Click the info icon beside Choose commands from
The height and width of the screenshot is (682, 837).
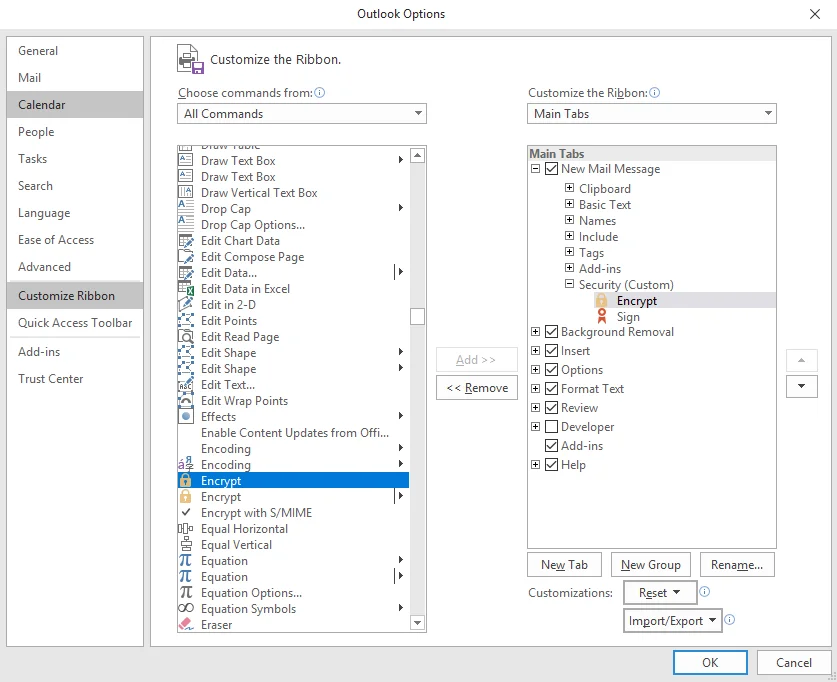[319, 92]
